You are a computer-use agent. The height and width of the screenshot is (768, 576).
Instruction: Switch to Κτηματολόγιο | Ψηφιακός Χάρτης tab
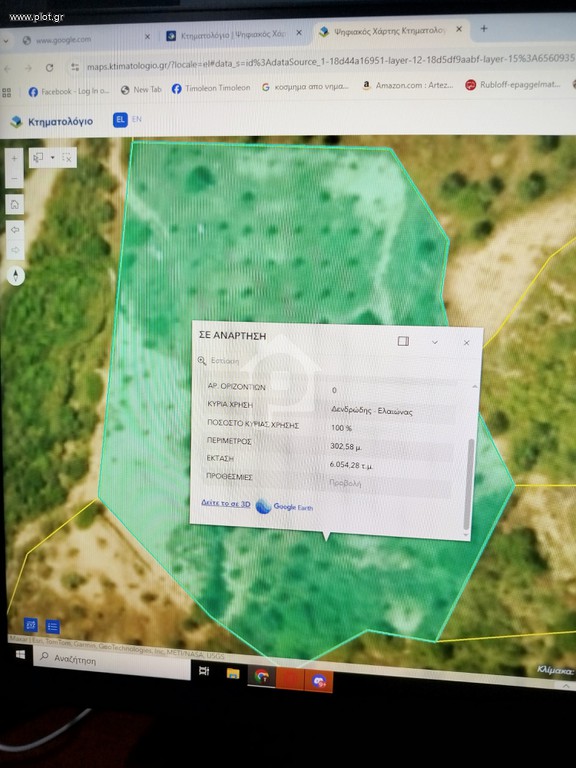click(233, 35)
